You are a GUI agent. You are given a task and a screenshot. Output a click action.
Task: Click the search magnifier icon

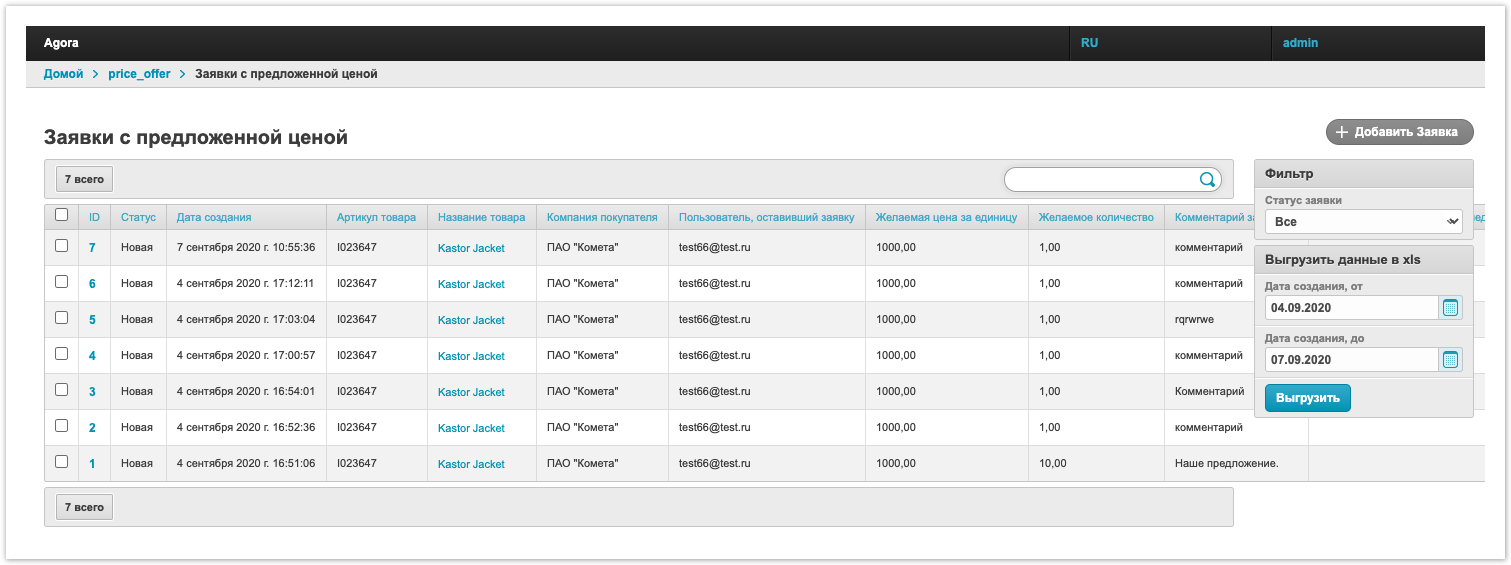pos(1207,180)
